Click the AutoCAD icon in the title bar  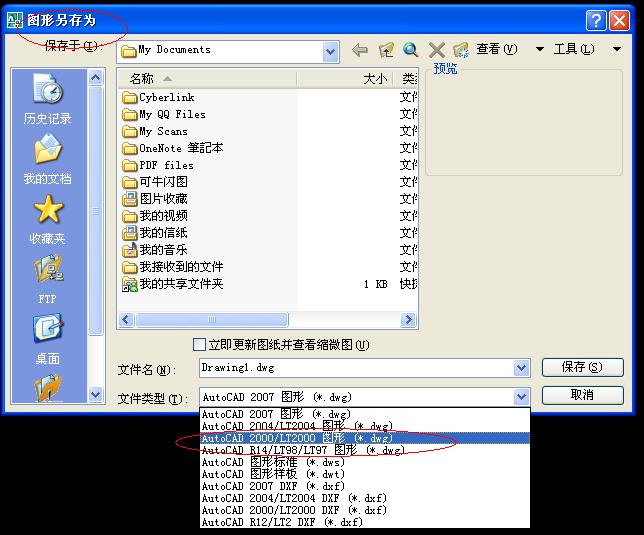pyautogui.click(x=15, y=20)
